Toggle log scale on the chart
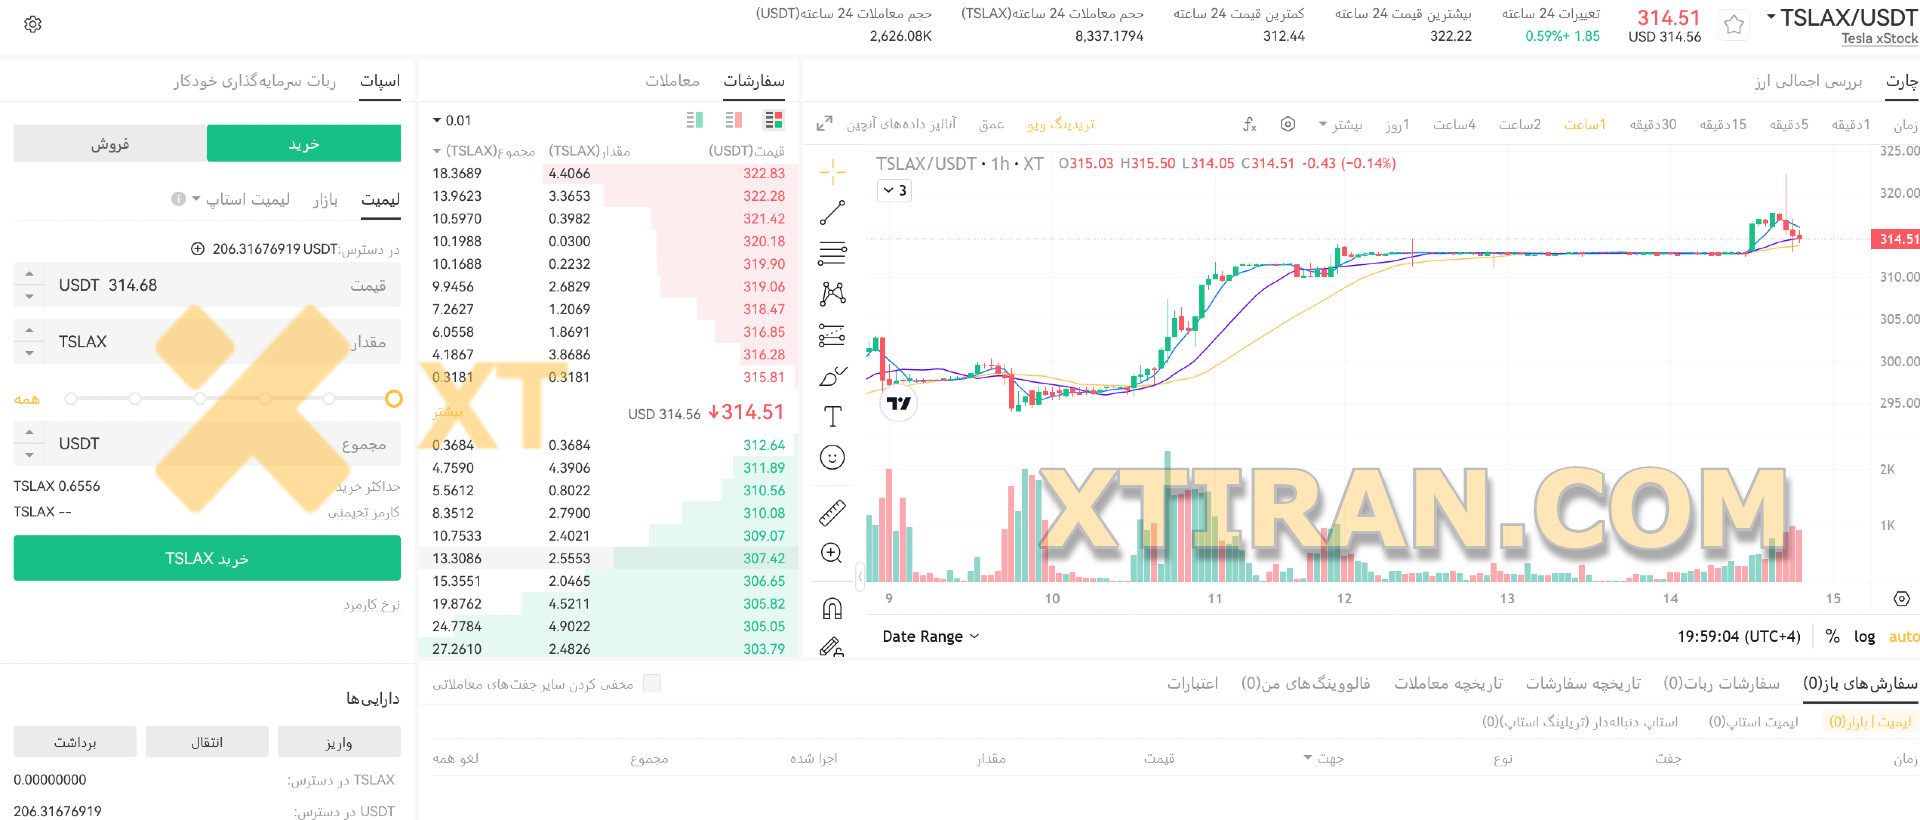This screenshot has width=1920, height=820. point(1864,636)
